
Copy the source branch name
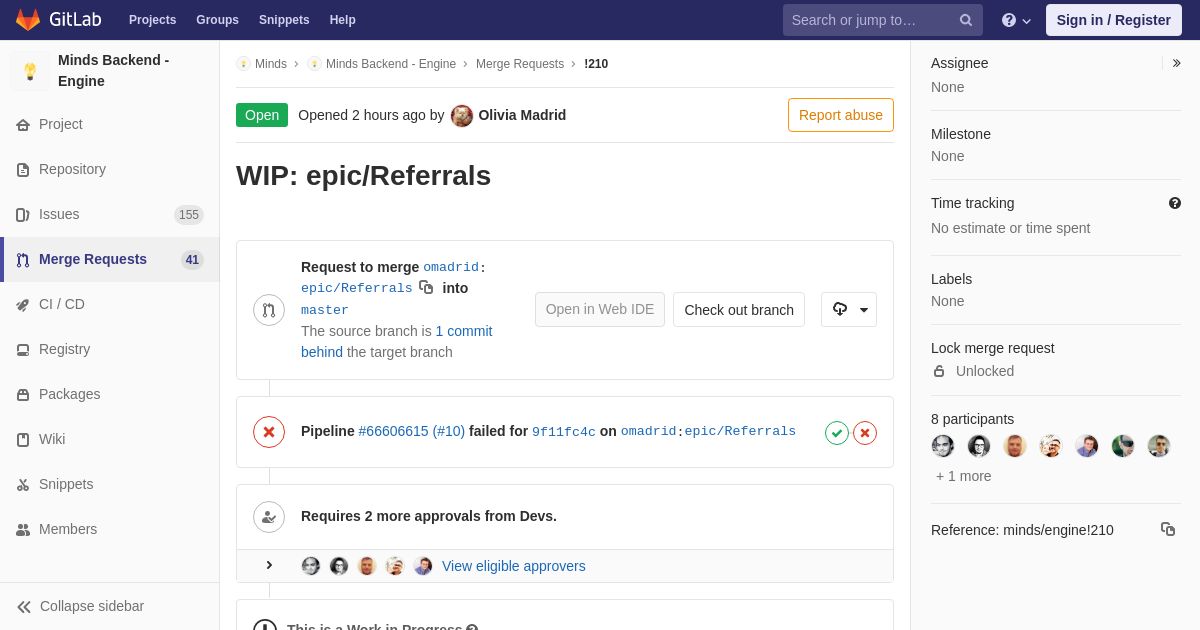[x=426, y=288]
